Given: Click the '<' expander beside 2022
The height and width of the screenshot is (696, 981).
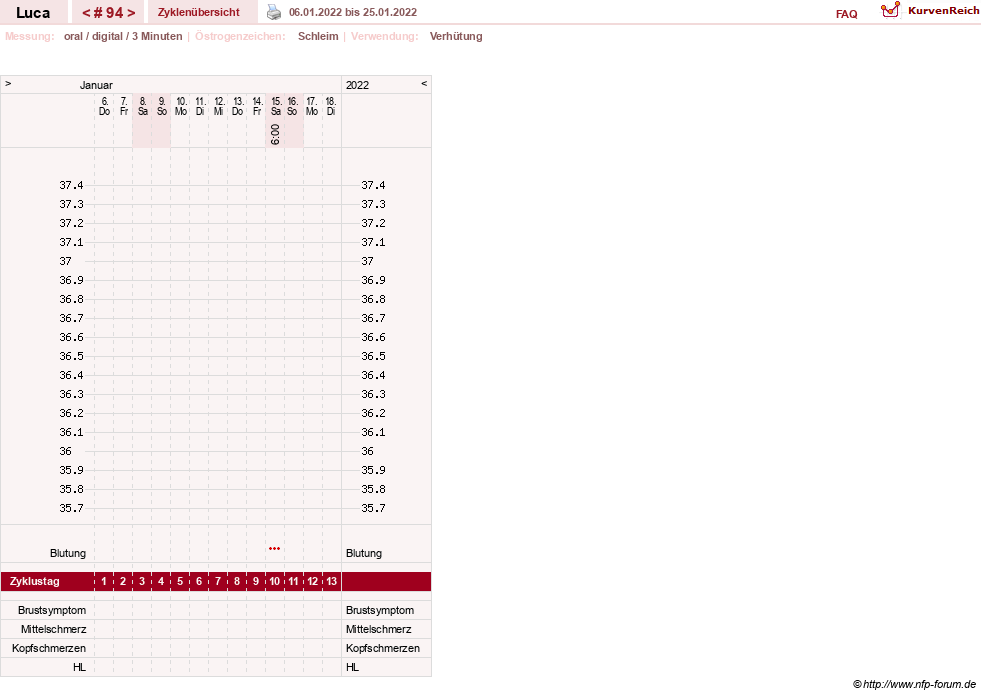Looking at the screenshot, I should coord(424,83).
